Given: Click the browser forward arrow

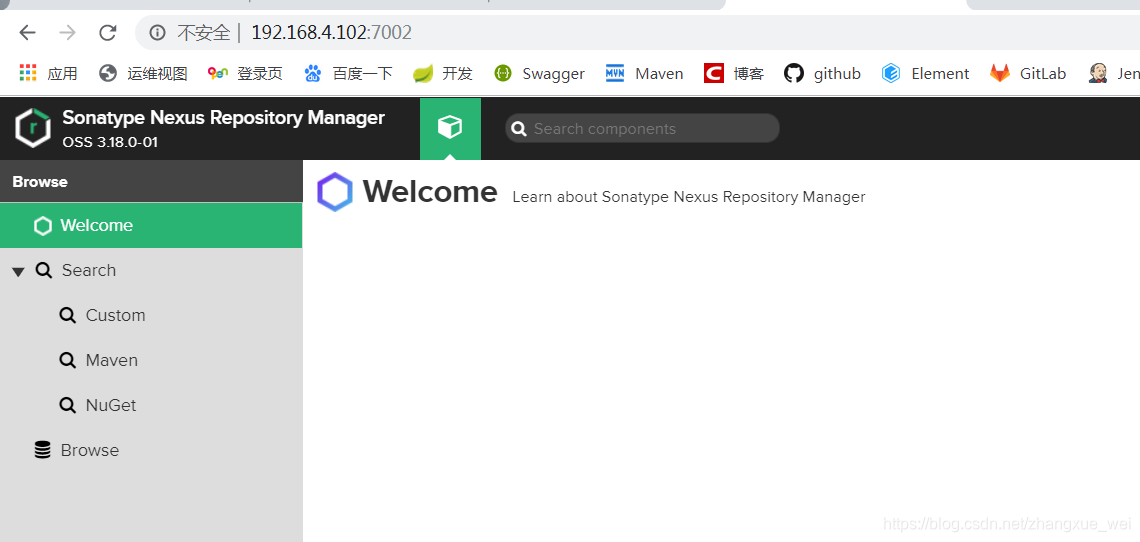Looking at the screenshot, I should [68, 33].
